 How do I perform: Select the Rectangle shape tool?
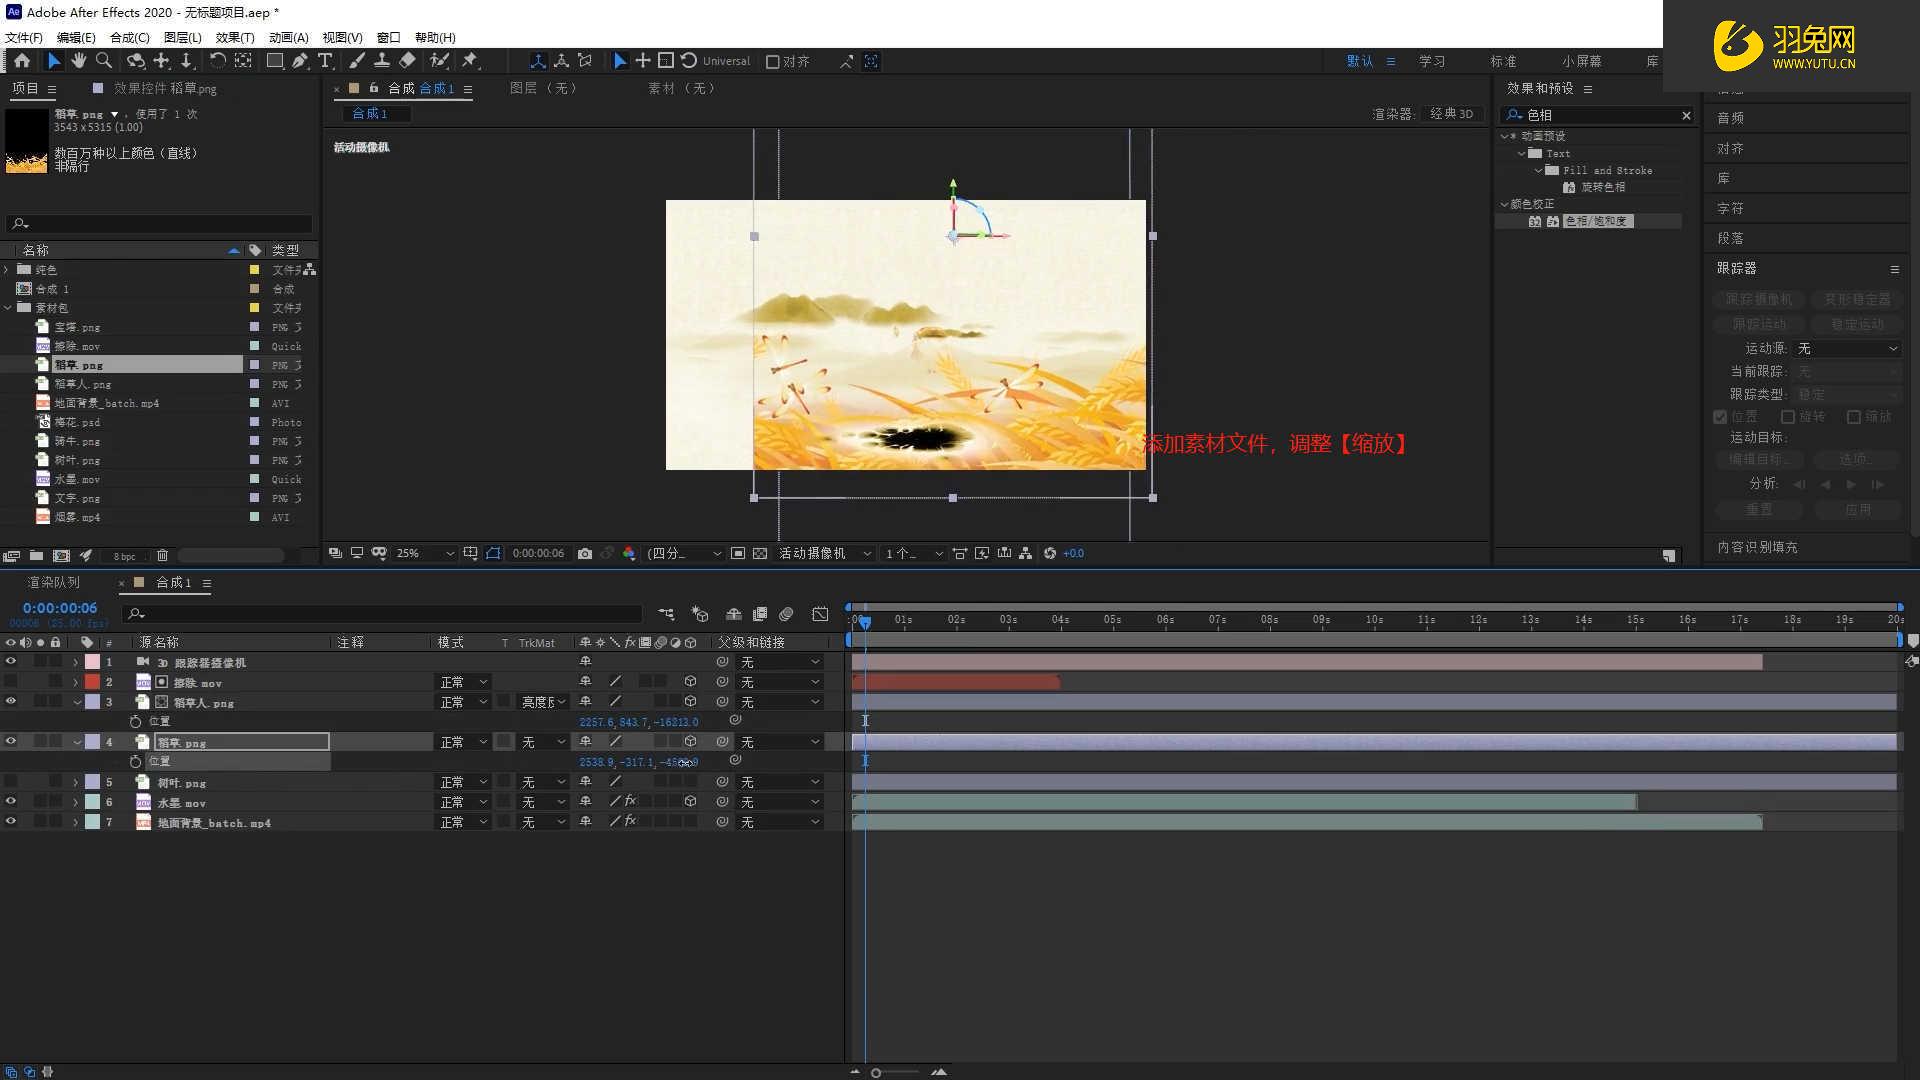tap(275, 61)
